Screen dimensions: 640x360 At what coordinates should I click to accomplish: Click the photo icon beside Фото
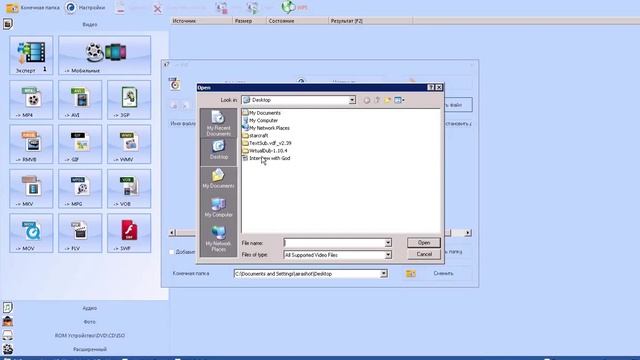(8, 321)
